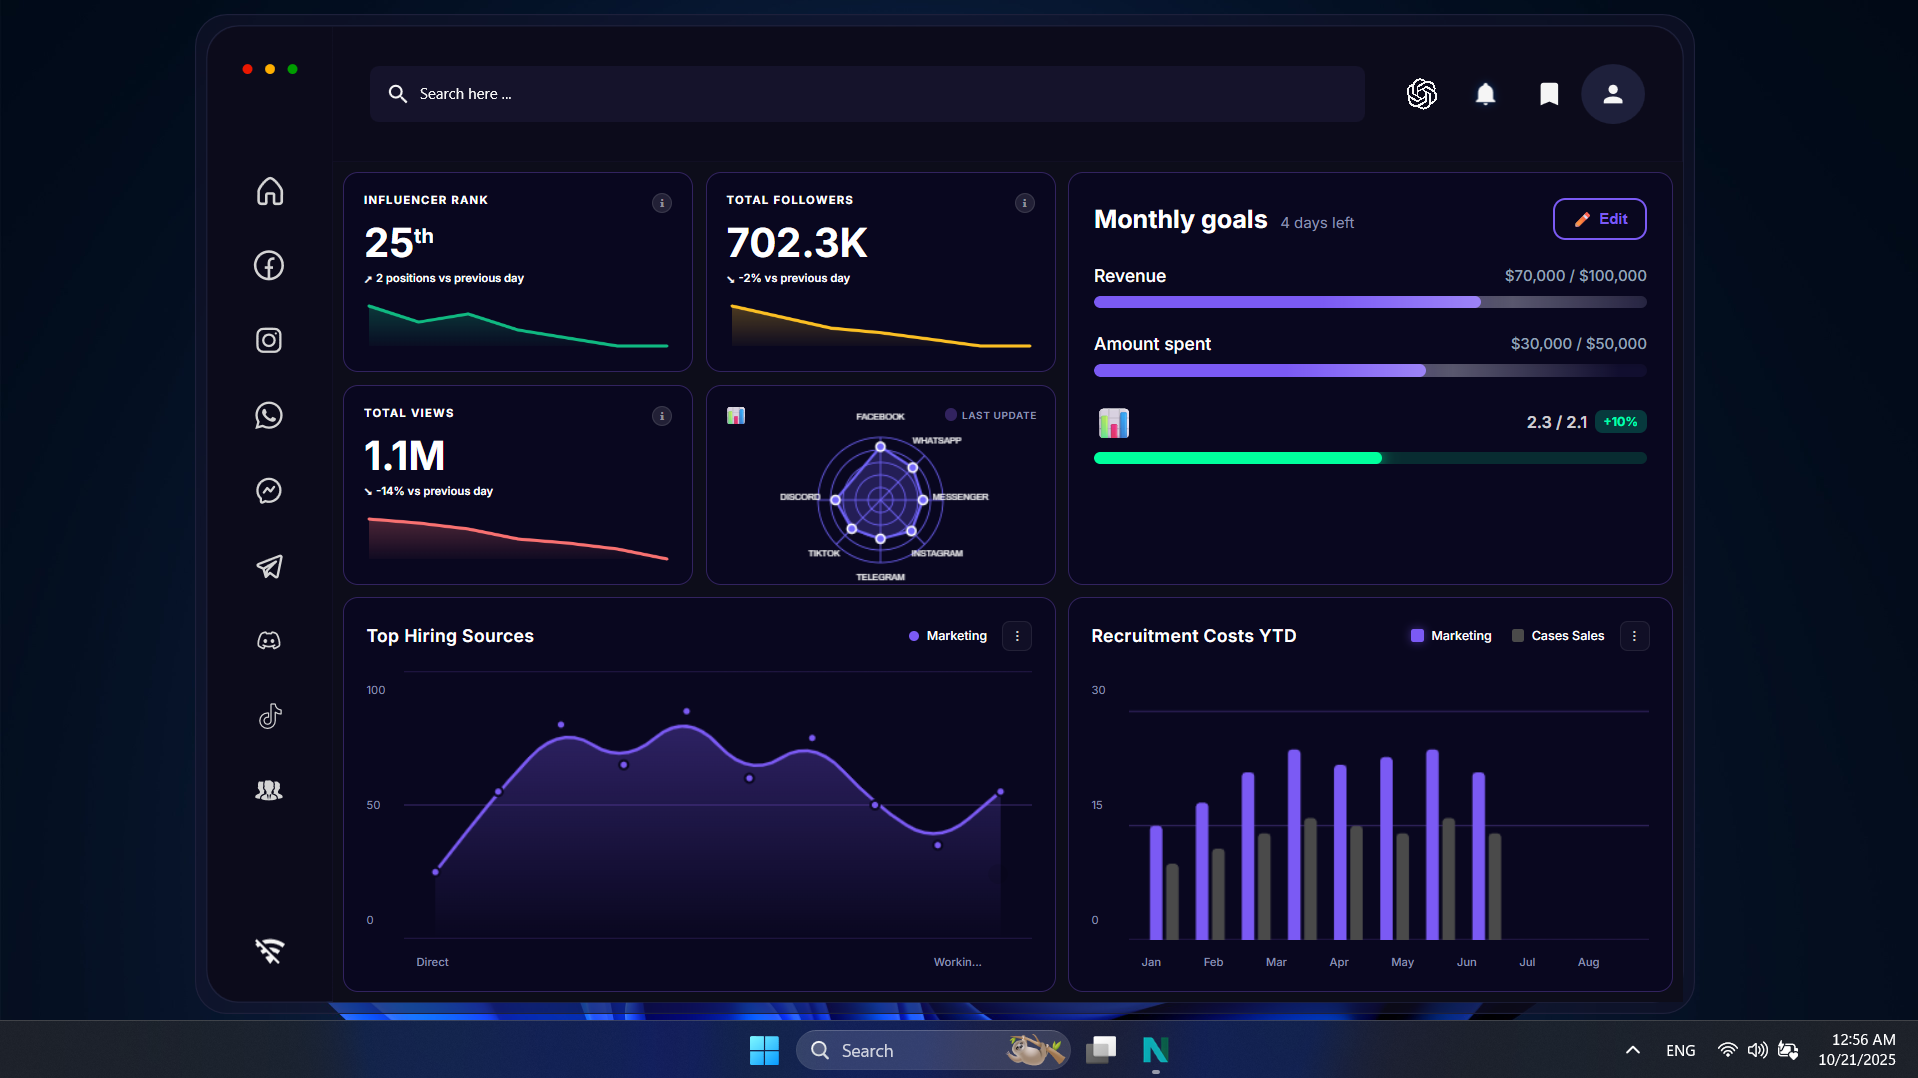Open the Recruitment Costs YTD three-dot menu
Image resolution: width=1918 pixels, height=1078 pixels.
(x=1634, y=635)
